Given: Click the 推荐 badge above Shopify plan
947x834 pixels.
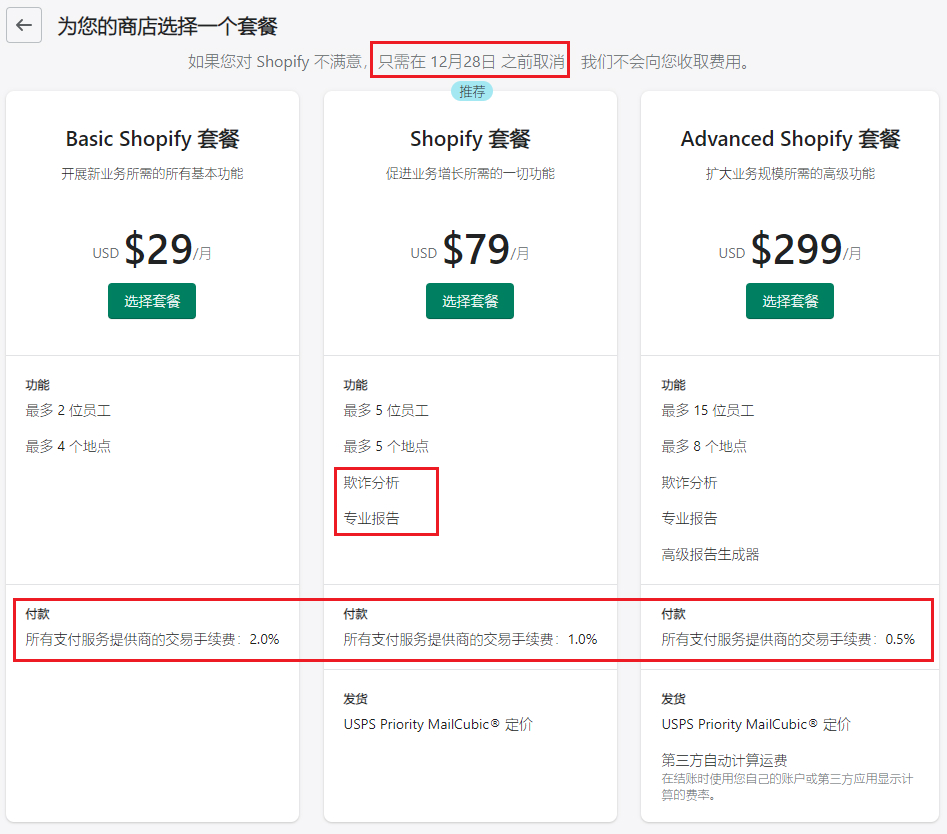Looking at the screenshot, I should (472, 92).
